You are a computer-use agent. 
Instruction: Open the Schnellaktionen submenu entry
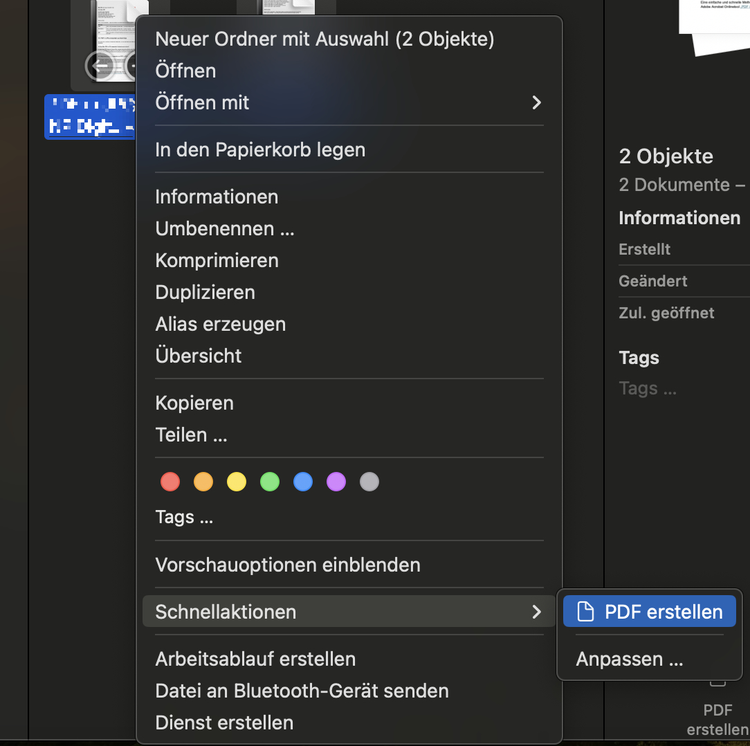[349, 612]
